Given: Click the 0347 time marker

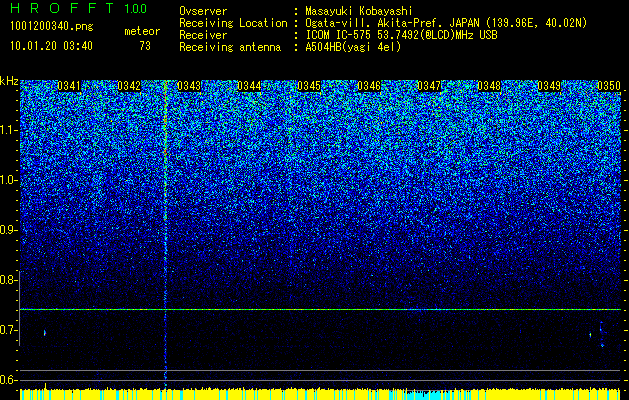Looking at the screenshot, I should (429, 86).
